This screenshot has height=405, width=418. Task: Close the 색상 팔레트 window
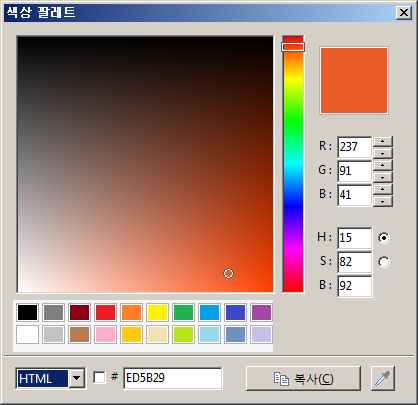click(404, 13)
